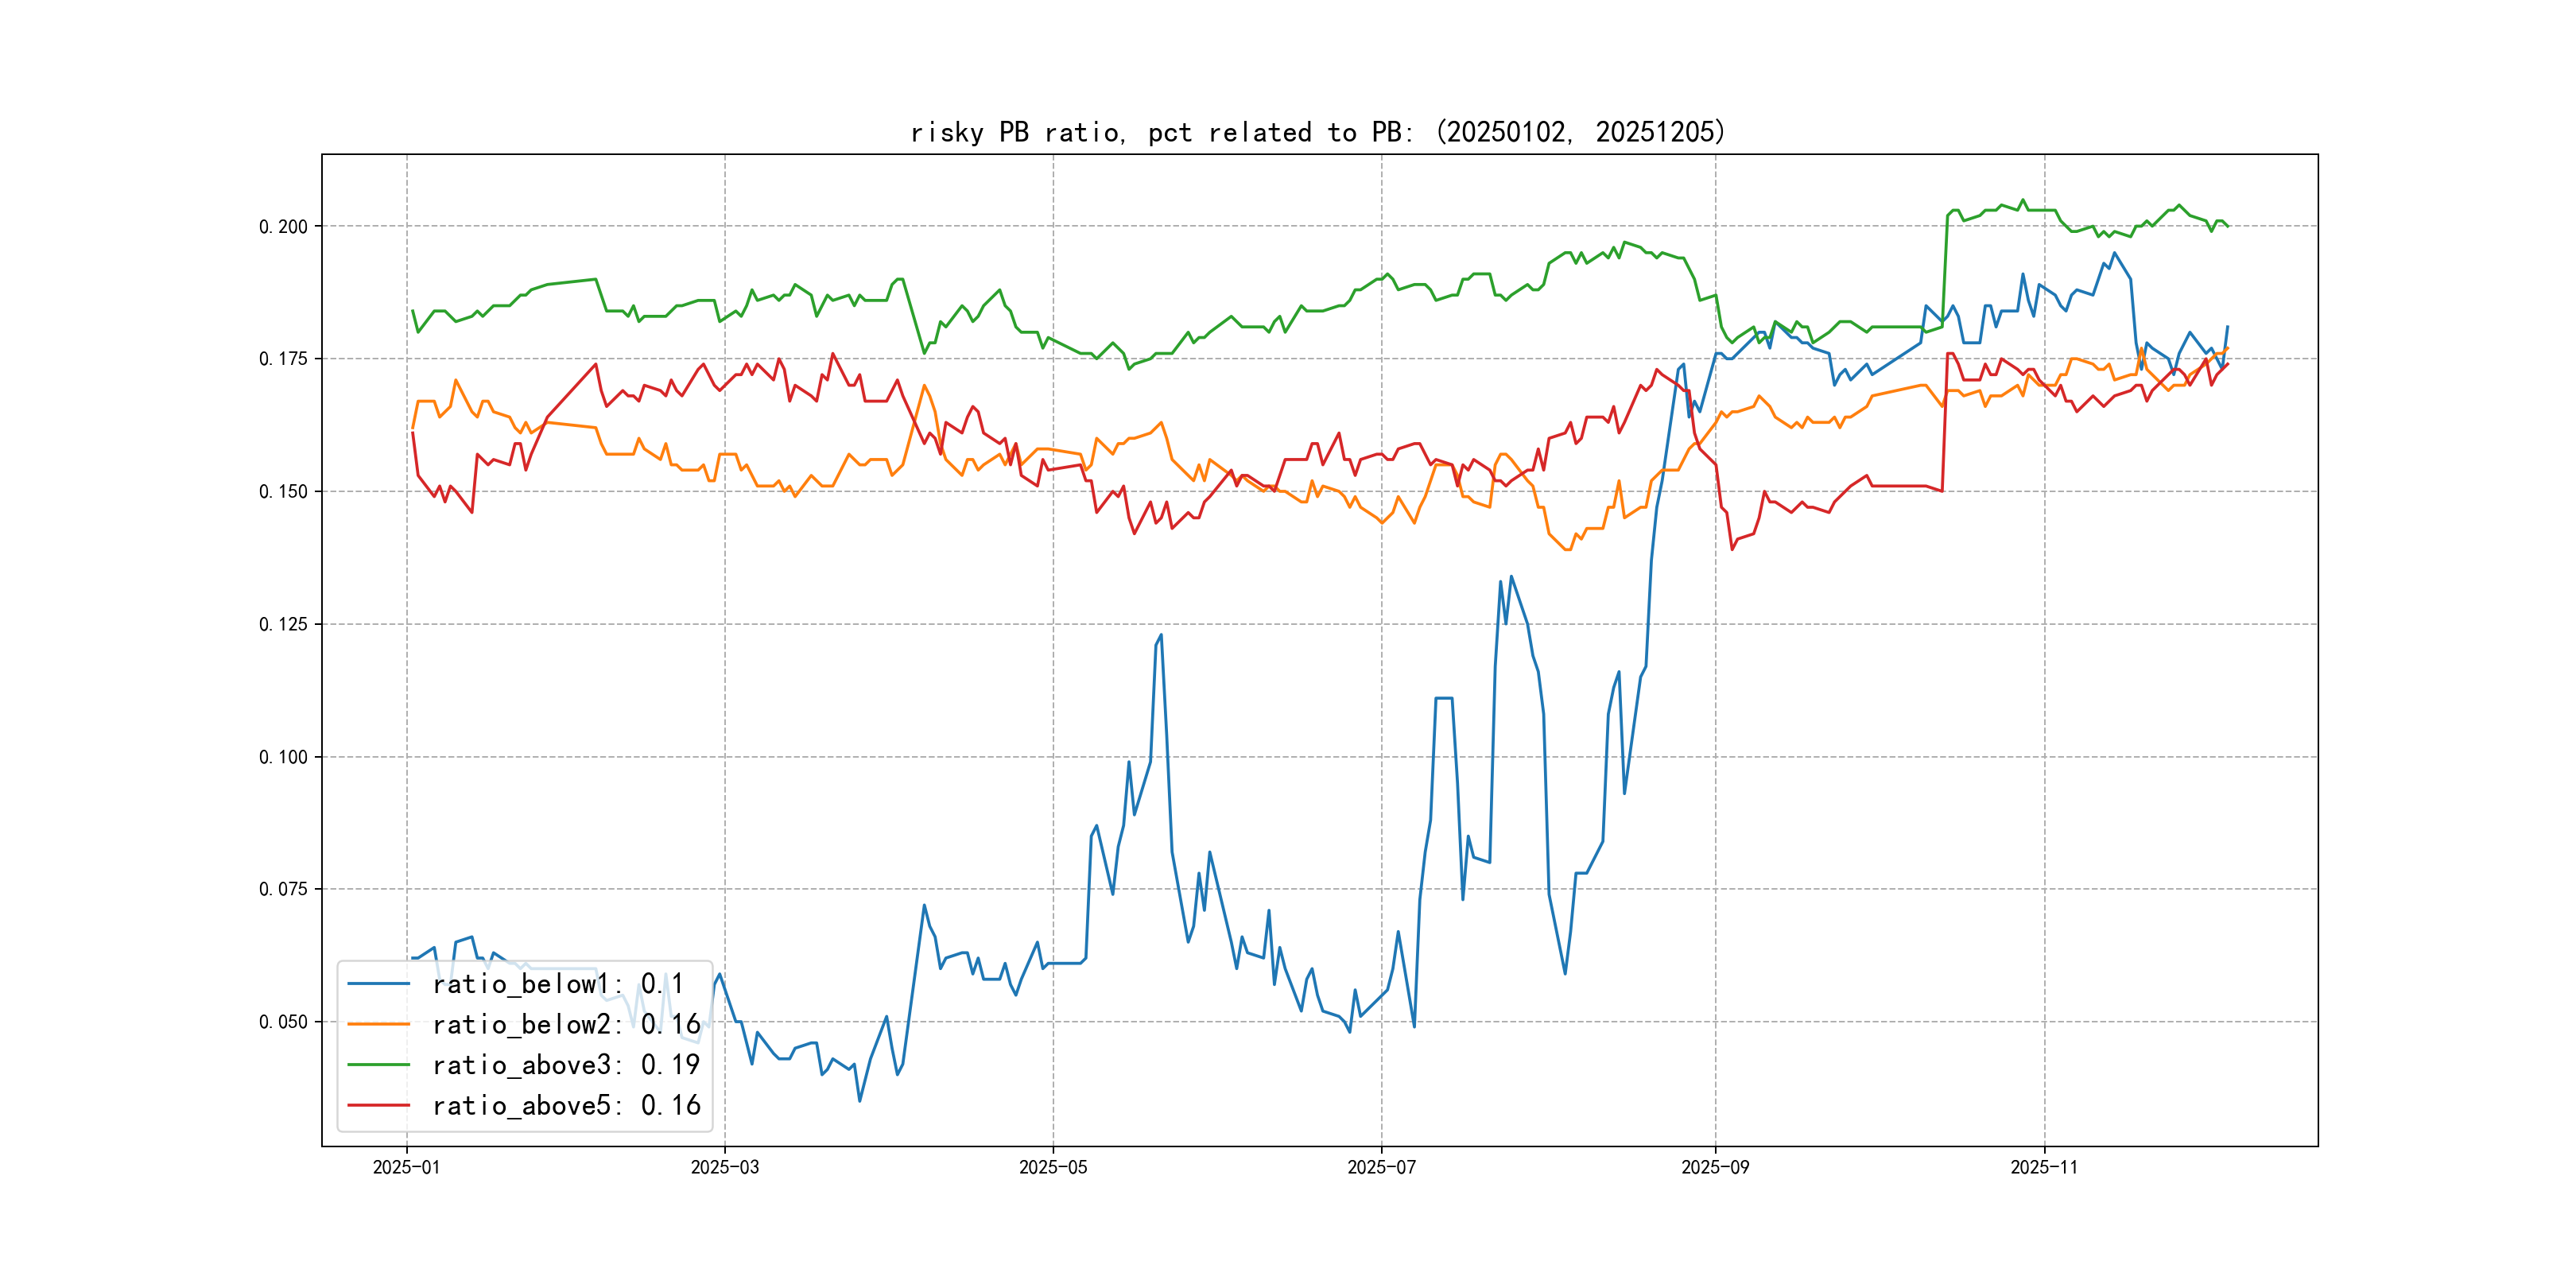Click the green ratio_above3 legend line

[x=378, y=1065]
